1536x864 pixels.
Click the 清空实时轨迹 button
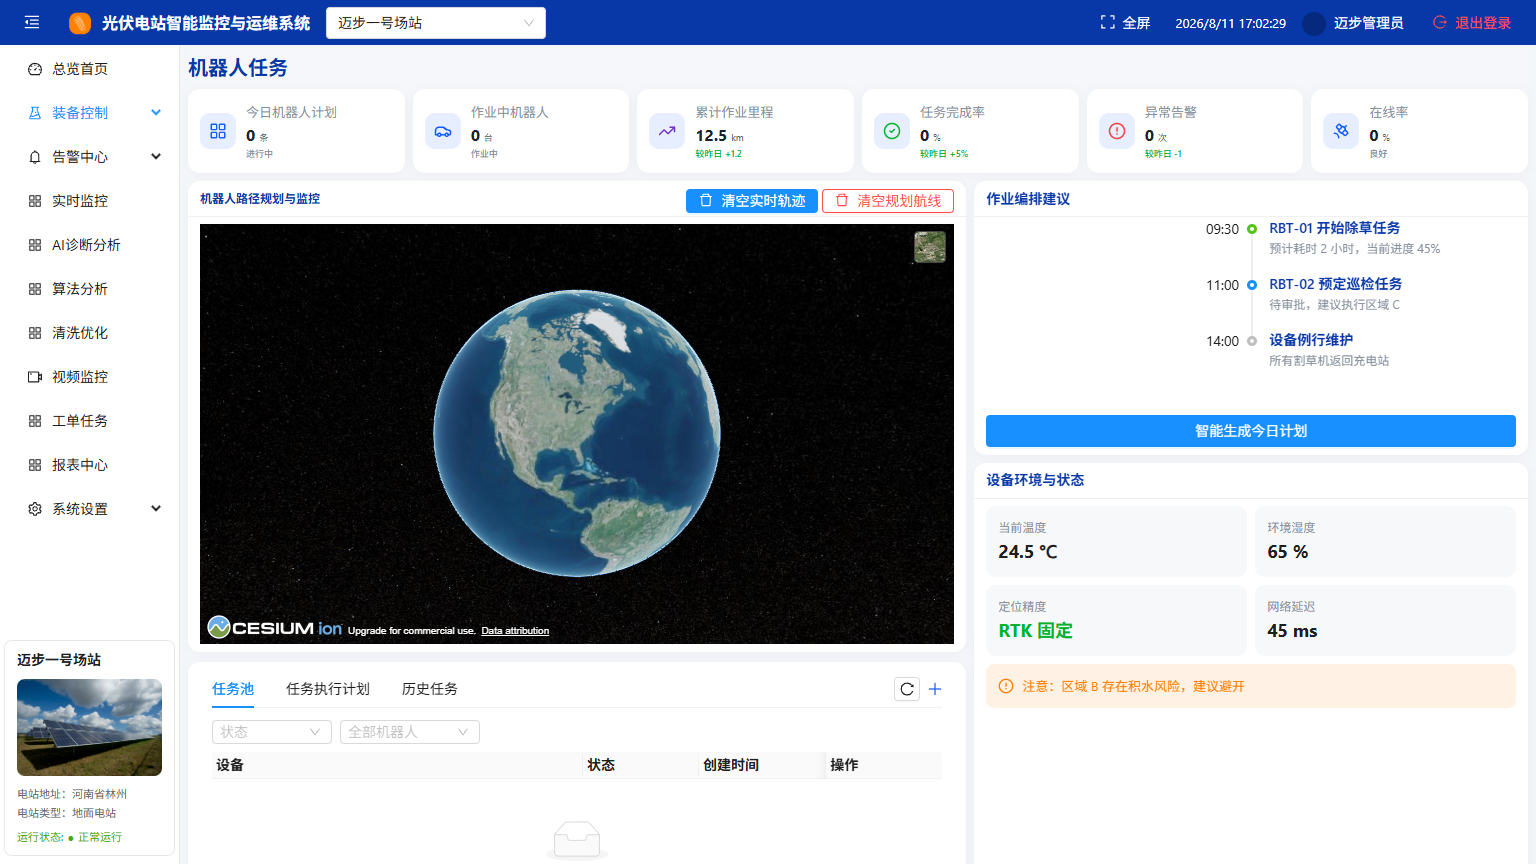coord(752,201)
